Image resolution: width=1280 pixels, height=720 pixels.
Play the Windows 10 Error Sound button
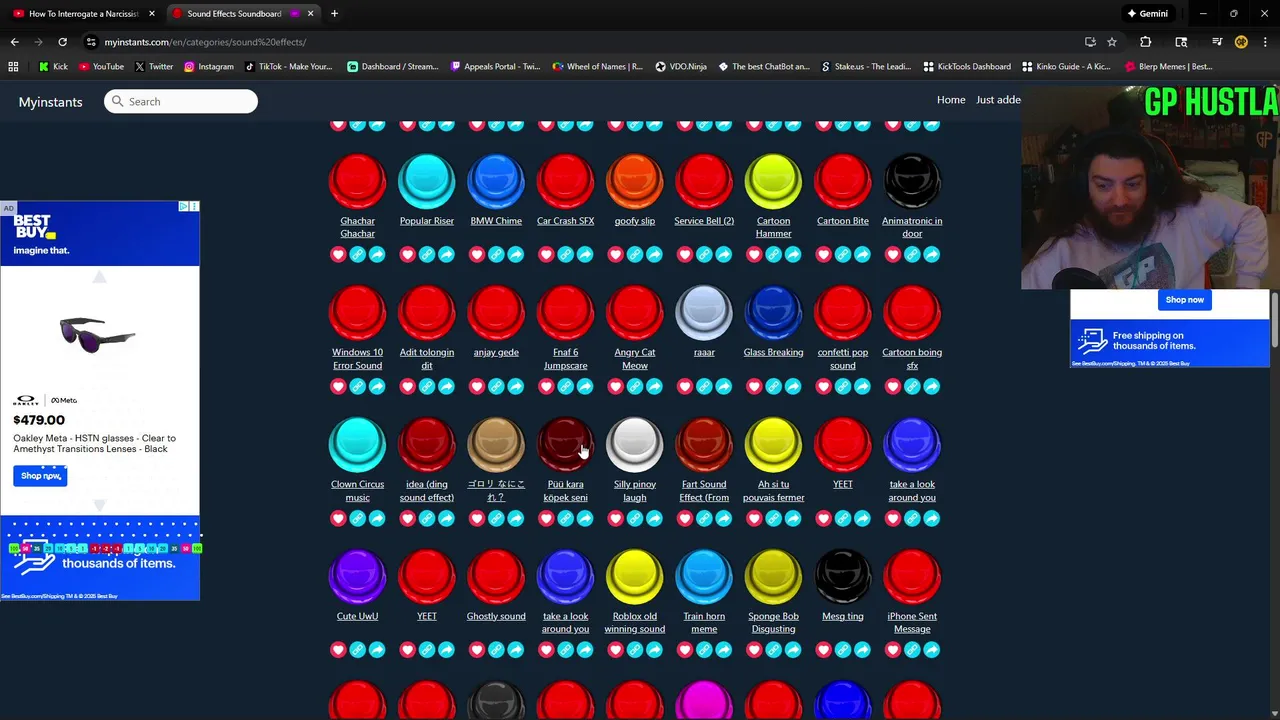click(357, 313)
